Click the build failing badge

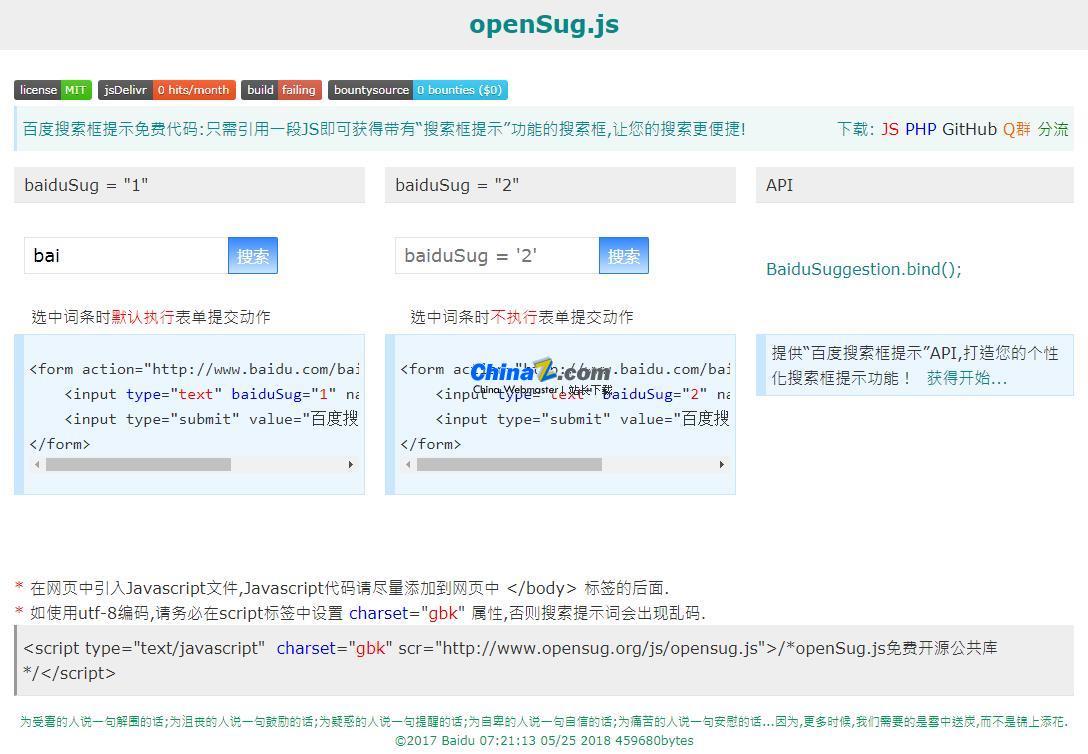(281, 89)
